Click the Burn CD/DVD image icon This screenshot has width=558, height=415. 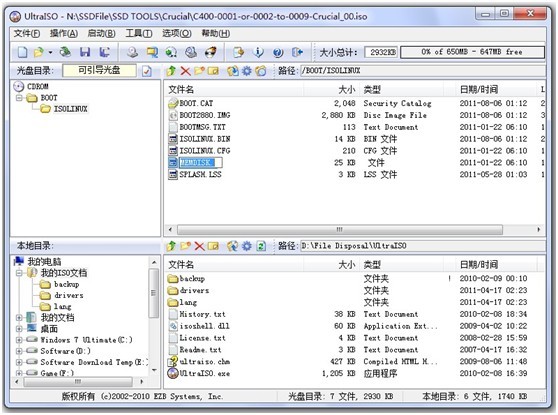pyautogui.click(x=211, y=52)
